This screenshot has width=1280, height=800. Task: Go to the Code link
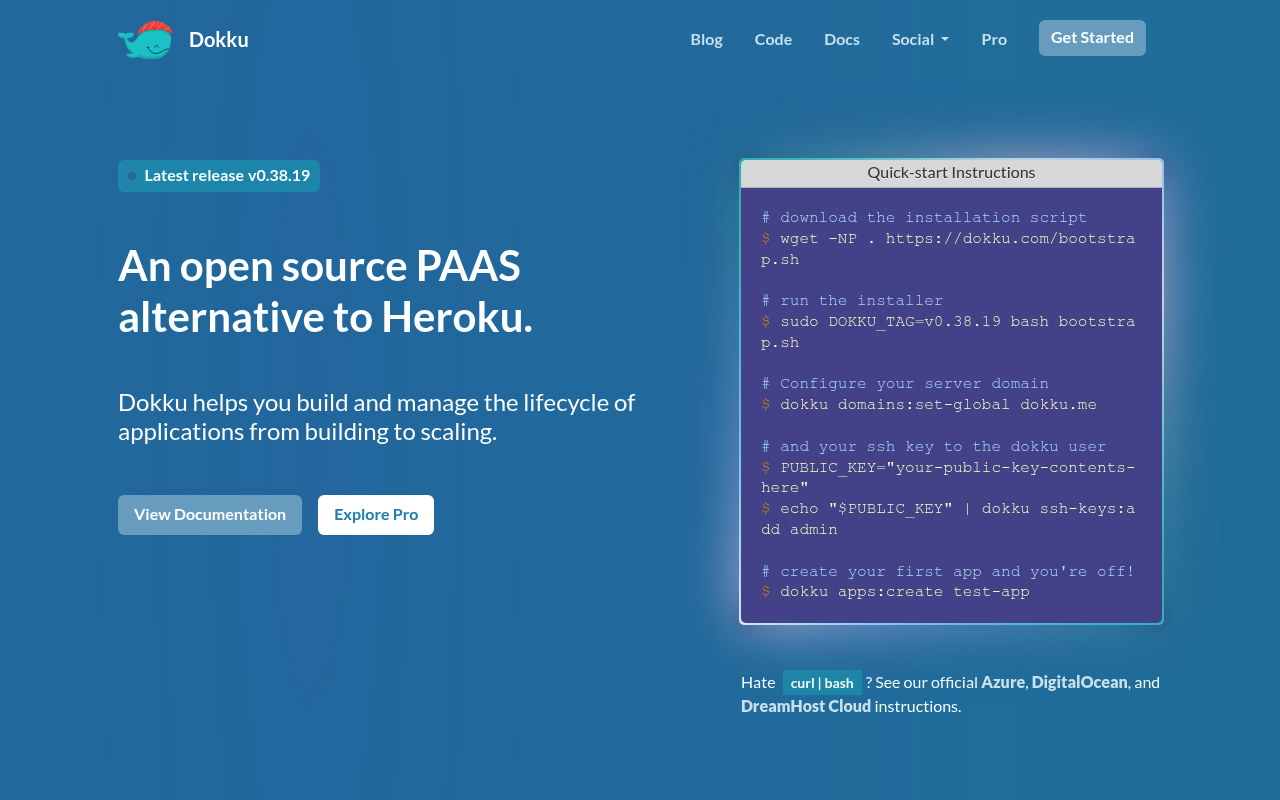click(x=773, y=39)
